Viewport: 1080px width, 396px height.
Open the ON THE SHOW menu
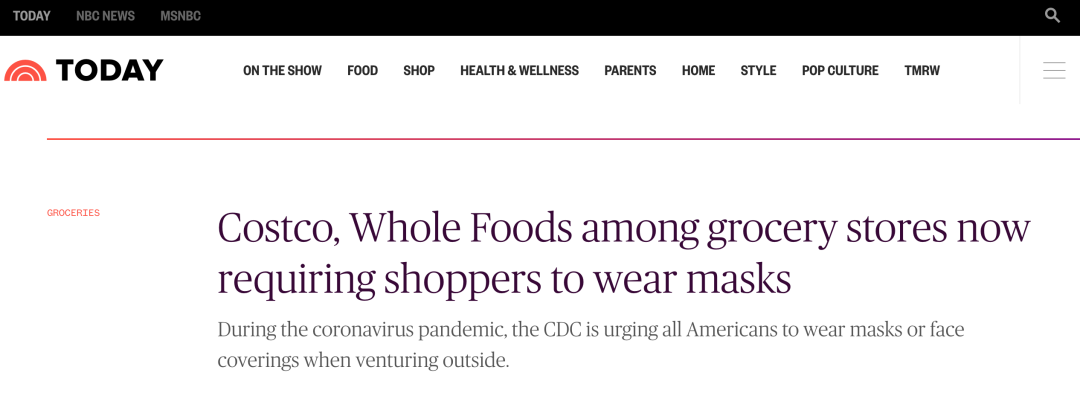point(282,70)
